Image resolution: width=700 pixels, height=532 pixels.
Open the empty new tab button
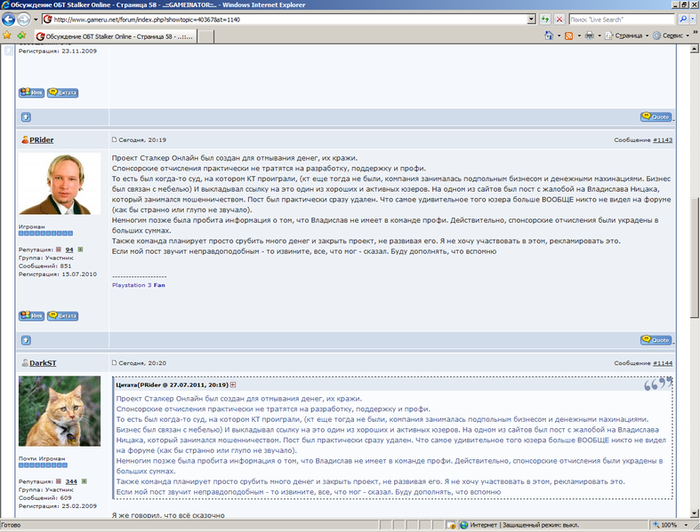click(x=205, y=36)
